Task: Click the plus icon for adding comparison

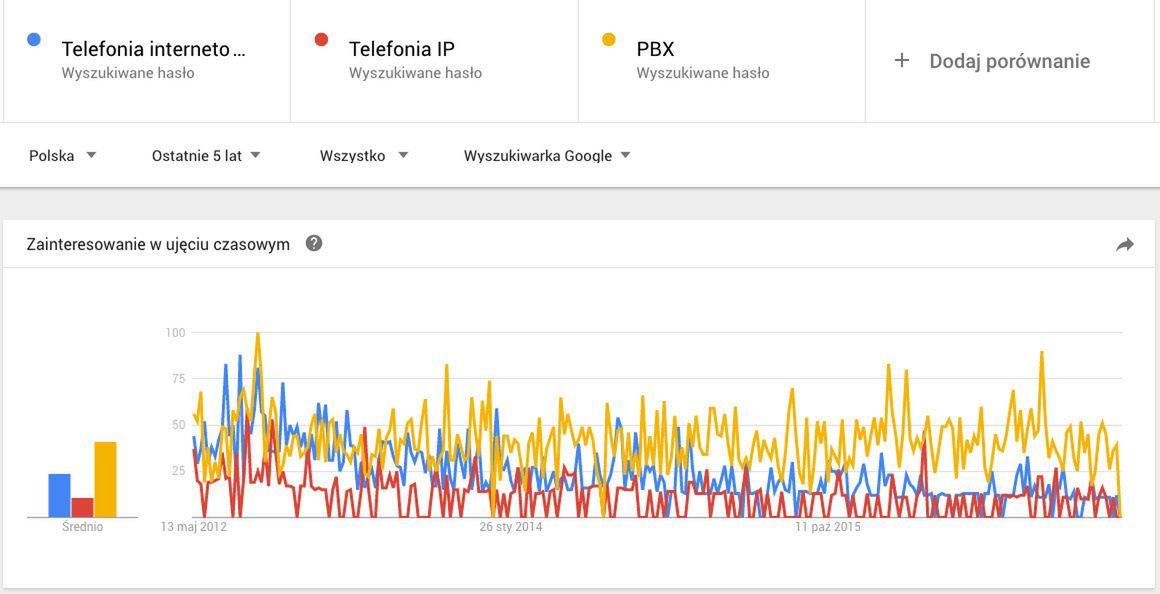Action: [901, 61]
